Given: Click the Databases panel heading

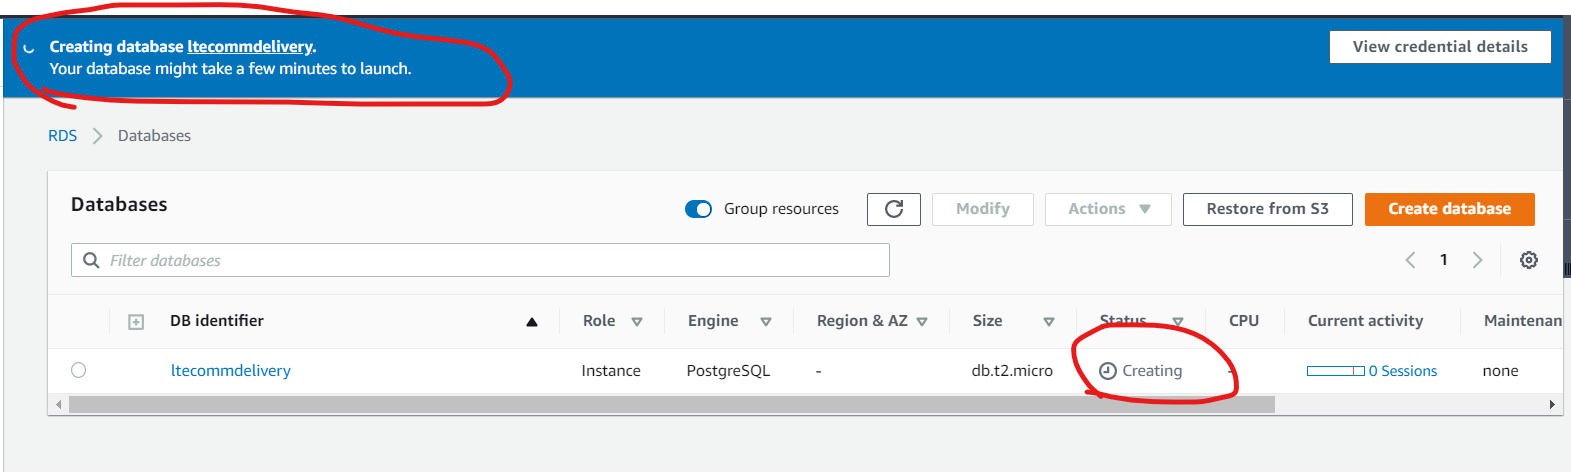Looking at the screenshot, I should pyautogui.click(x=119, y=205).
